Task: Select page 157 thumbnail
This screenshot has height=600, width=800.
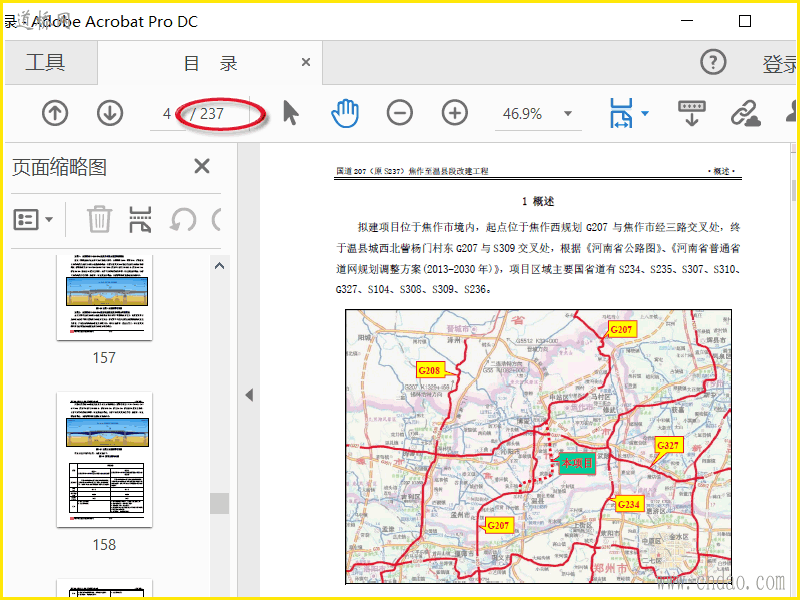Action: point(105,297)
